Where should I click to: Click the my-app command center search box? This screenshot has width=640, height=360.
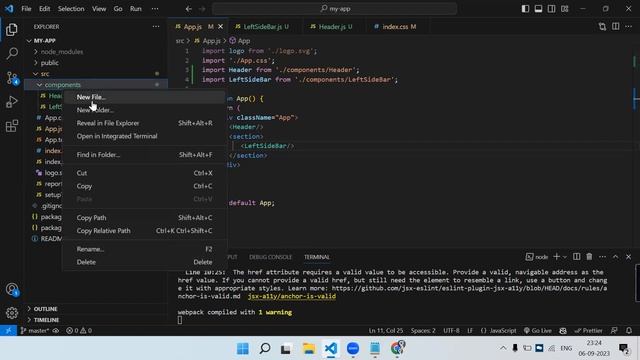click(334, 9)
